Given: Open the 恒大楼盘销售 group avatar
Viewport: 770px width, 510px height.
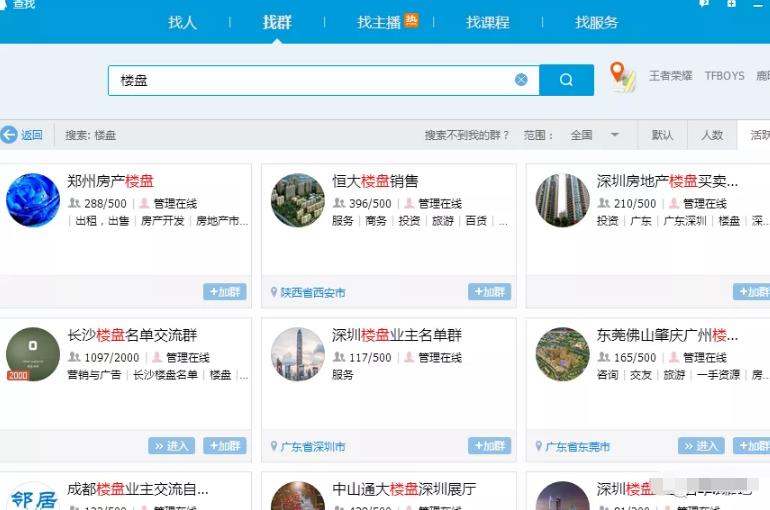Looking at the screenshot, I should click(298, 200).
